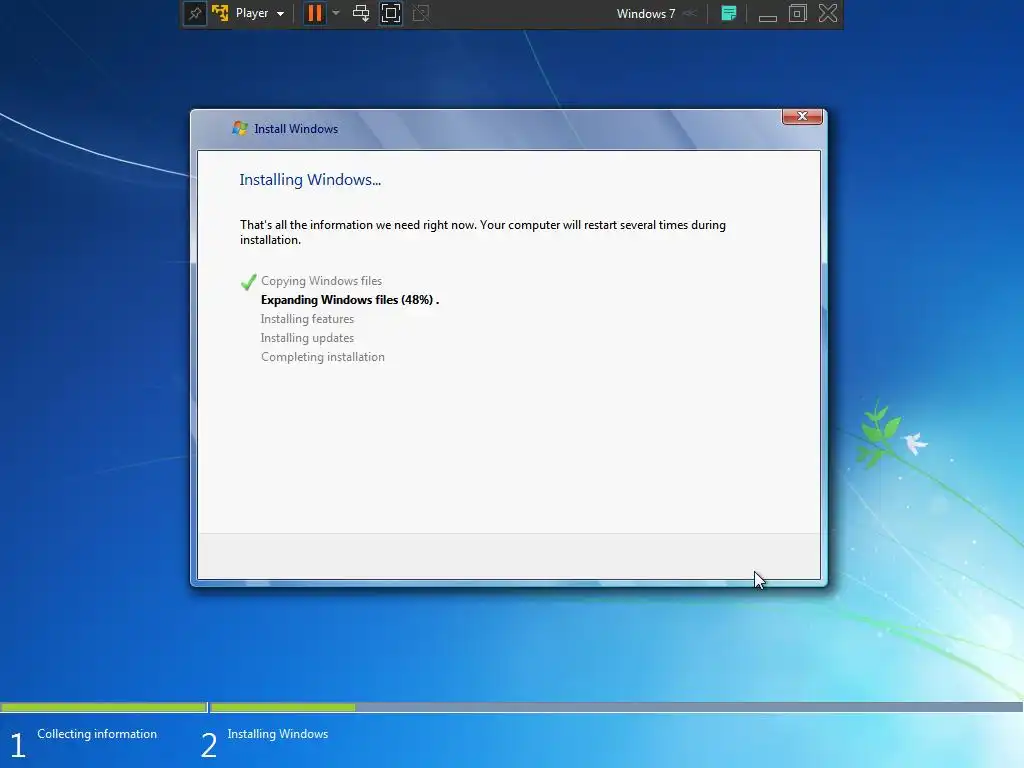The image size is (1024, 768).
Task: Close the VMware Player window
Action: (827, 13)
